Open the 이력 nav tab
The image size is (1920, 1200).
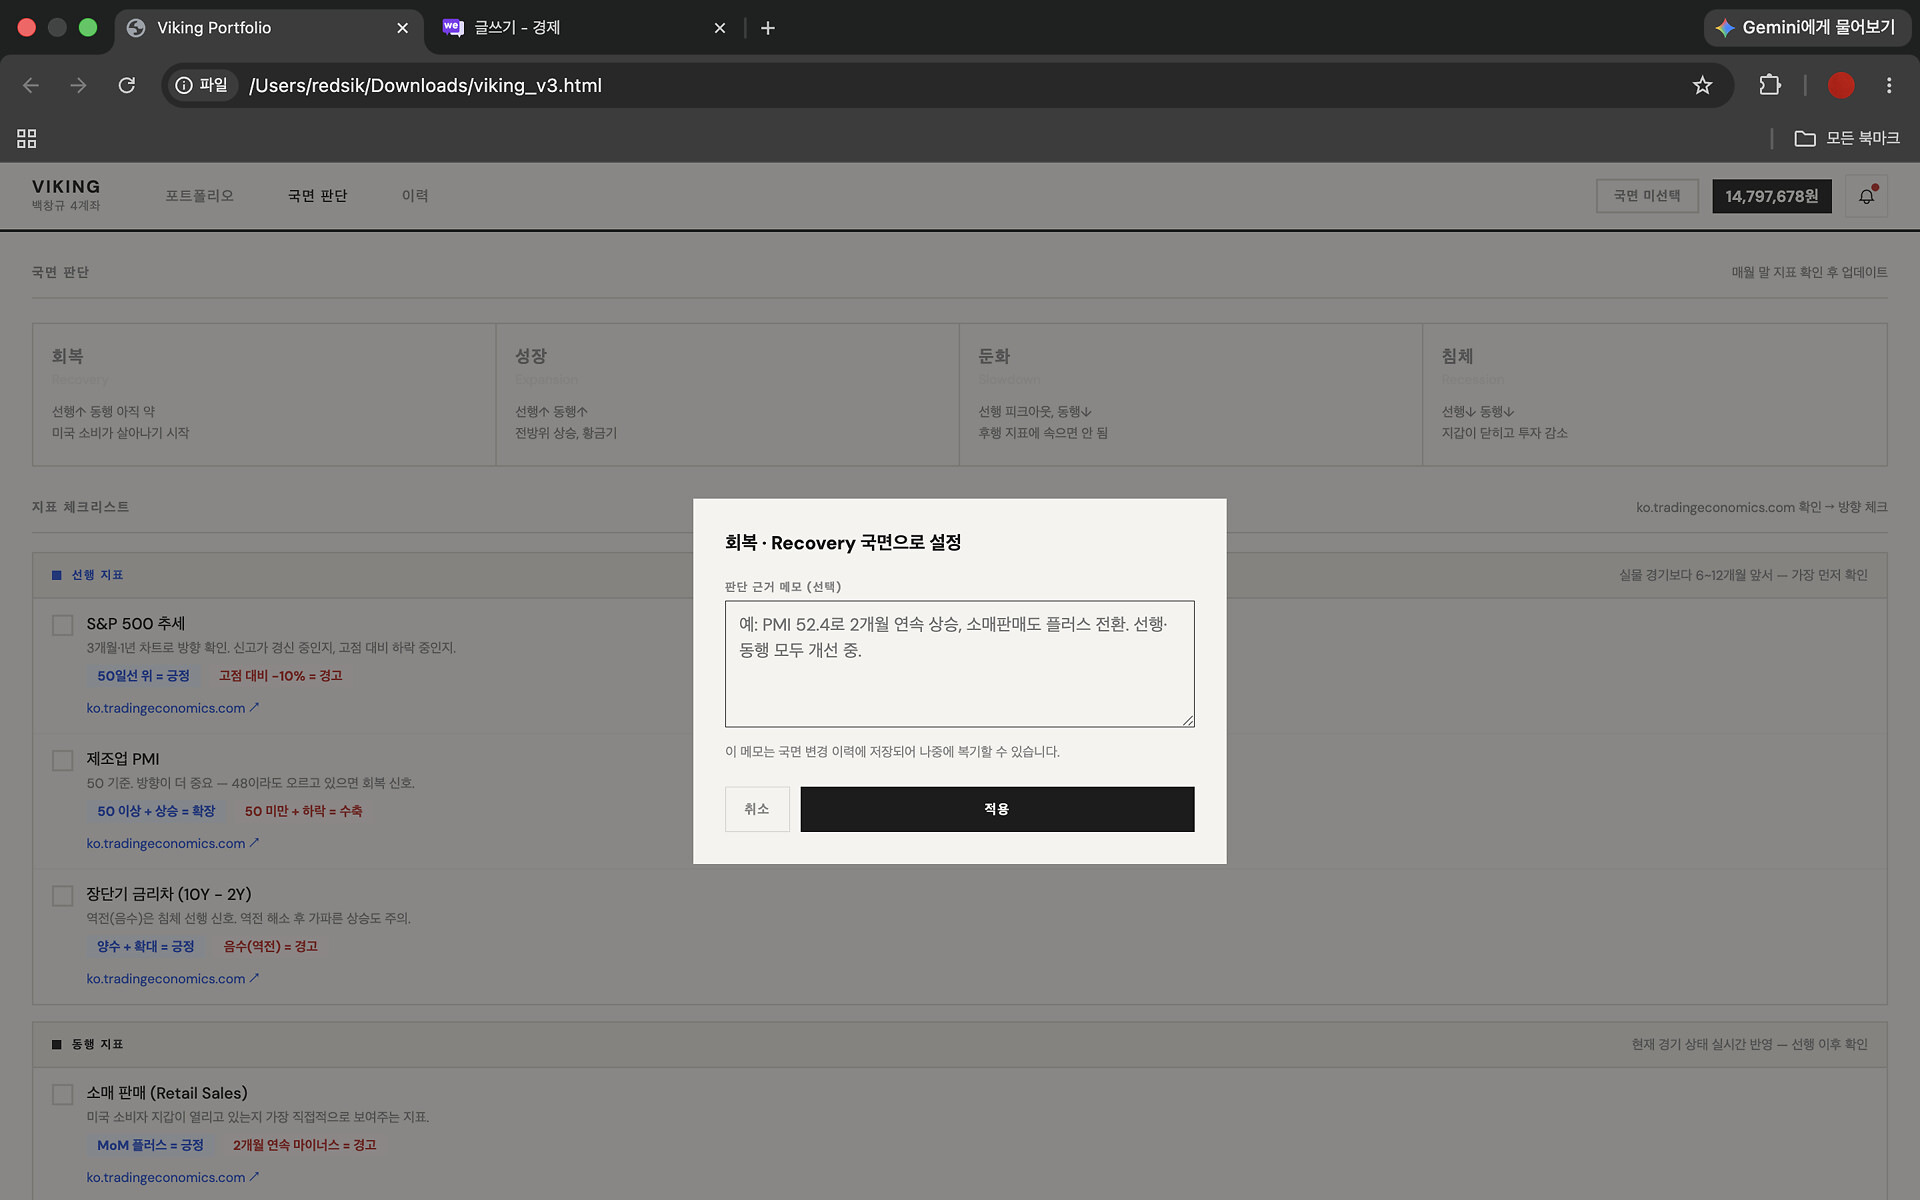(415, 196)
